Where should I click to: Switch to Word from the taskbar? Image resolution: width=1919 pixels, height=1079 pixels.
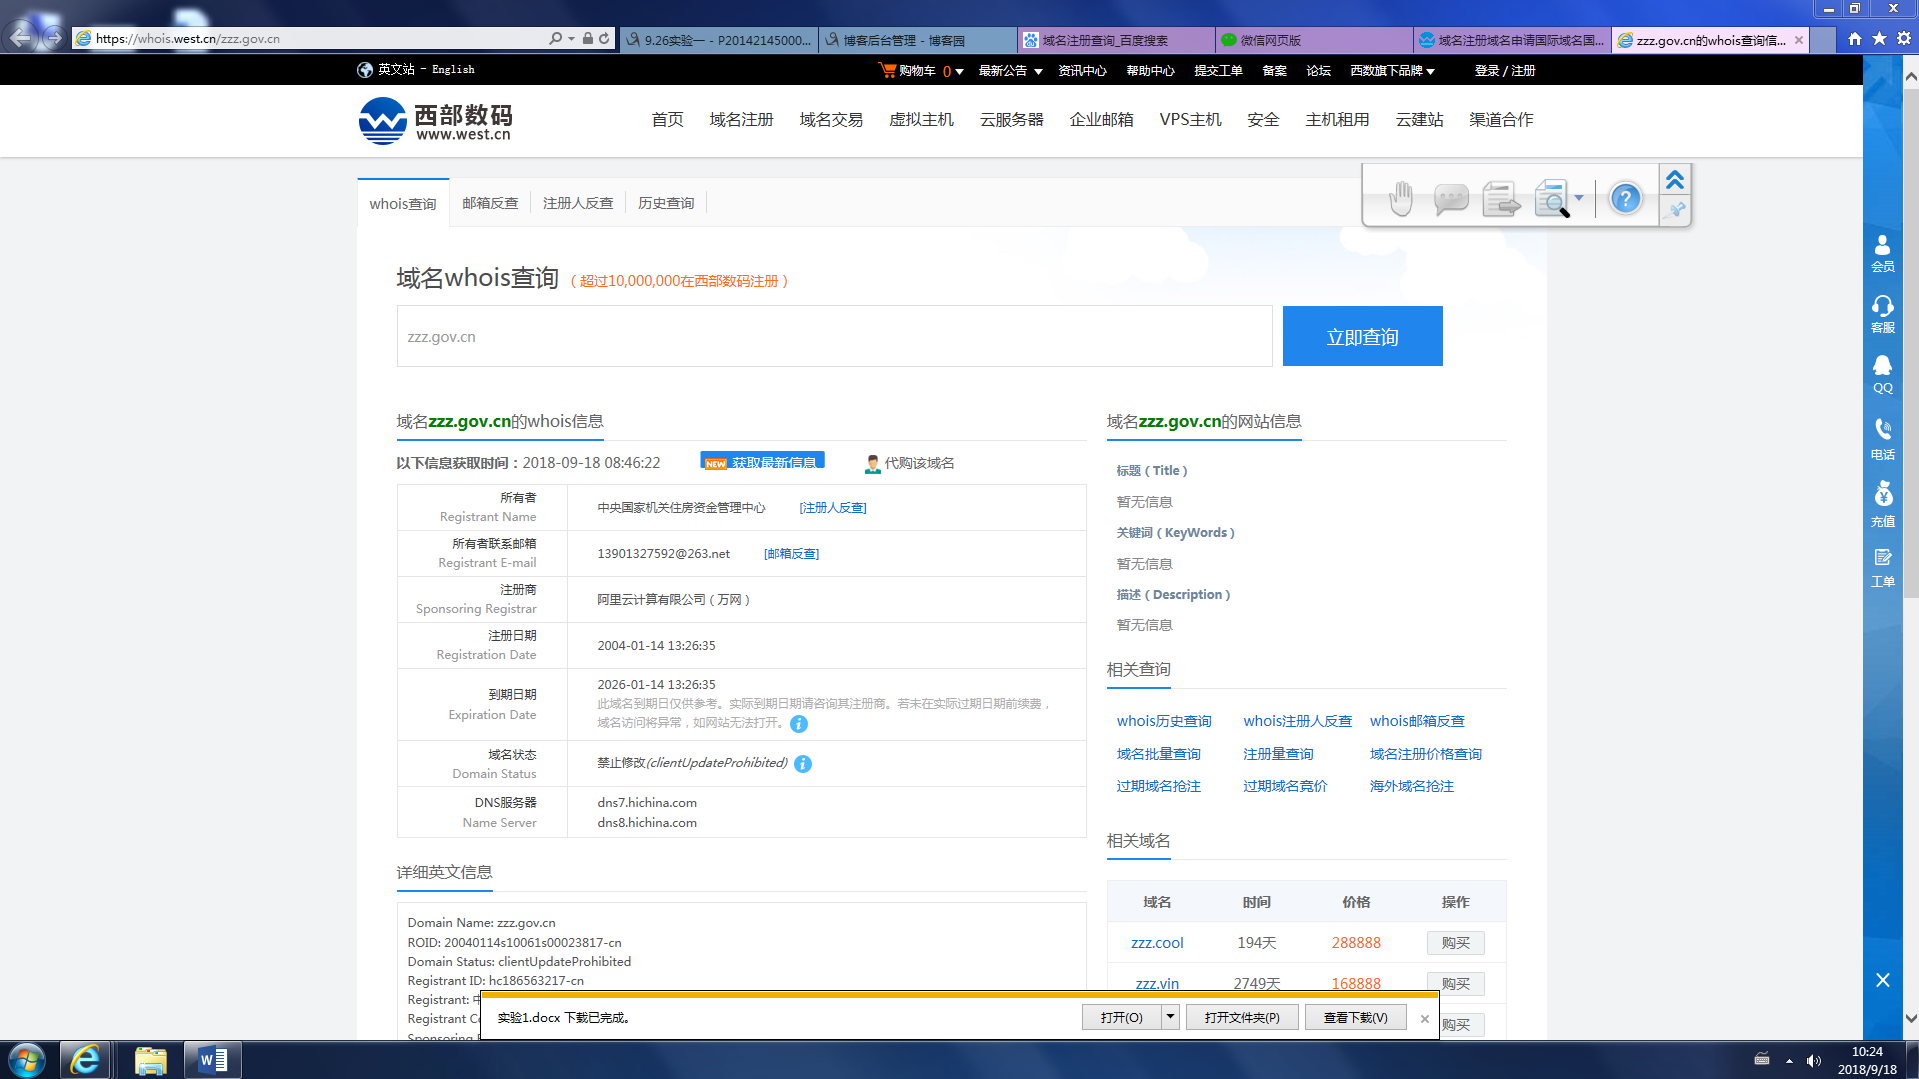[x=213, y=1059]
